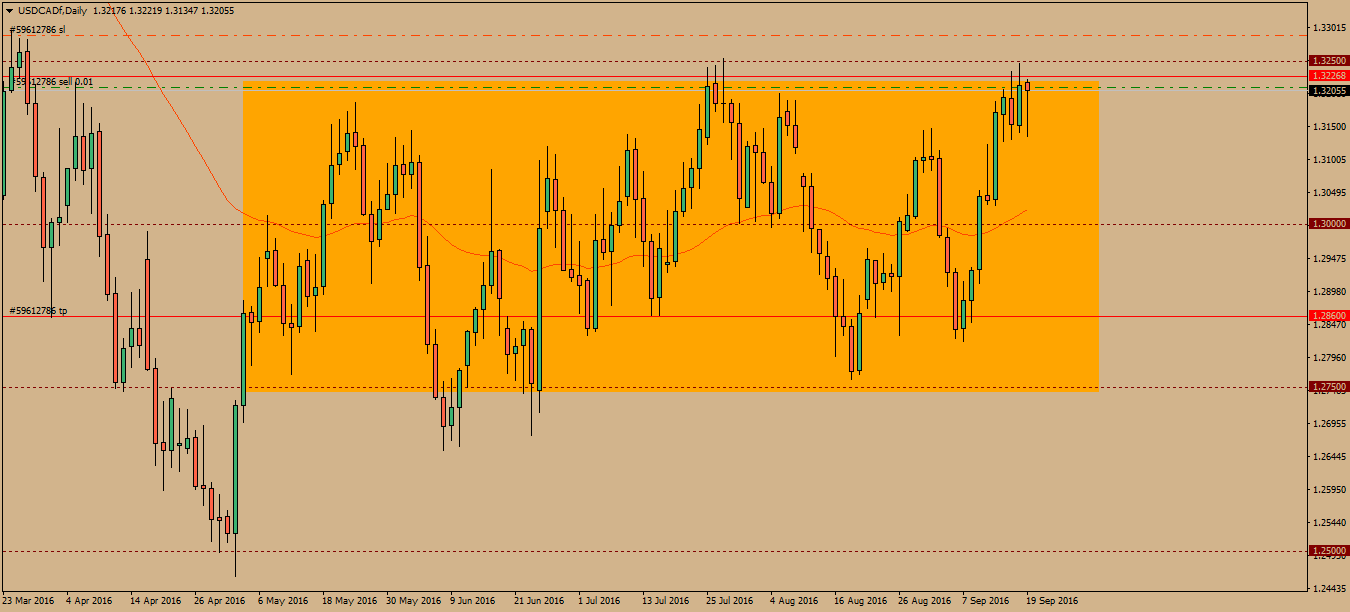Click the 1.26445 price axis label
This screenshot has width=1350, height=612.
(1329, 457)
